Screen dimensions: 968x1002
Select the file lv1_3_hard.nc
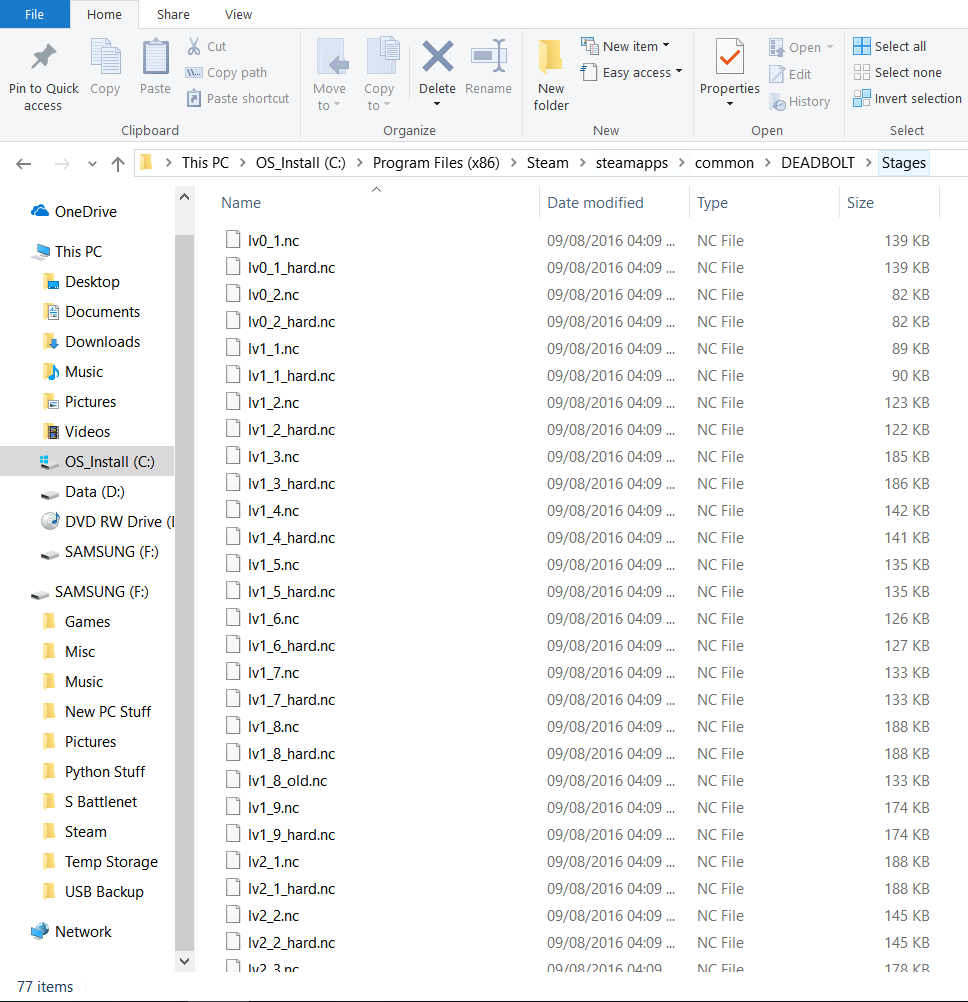click(291, 484)
